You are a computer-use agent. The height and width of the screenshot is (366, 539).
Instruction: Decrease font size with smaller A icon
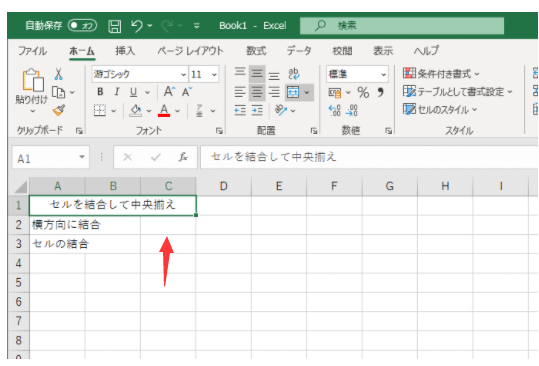[x=187, y=92]
